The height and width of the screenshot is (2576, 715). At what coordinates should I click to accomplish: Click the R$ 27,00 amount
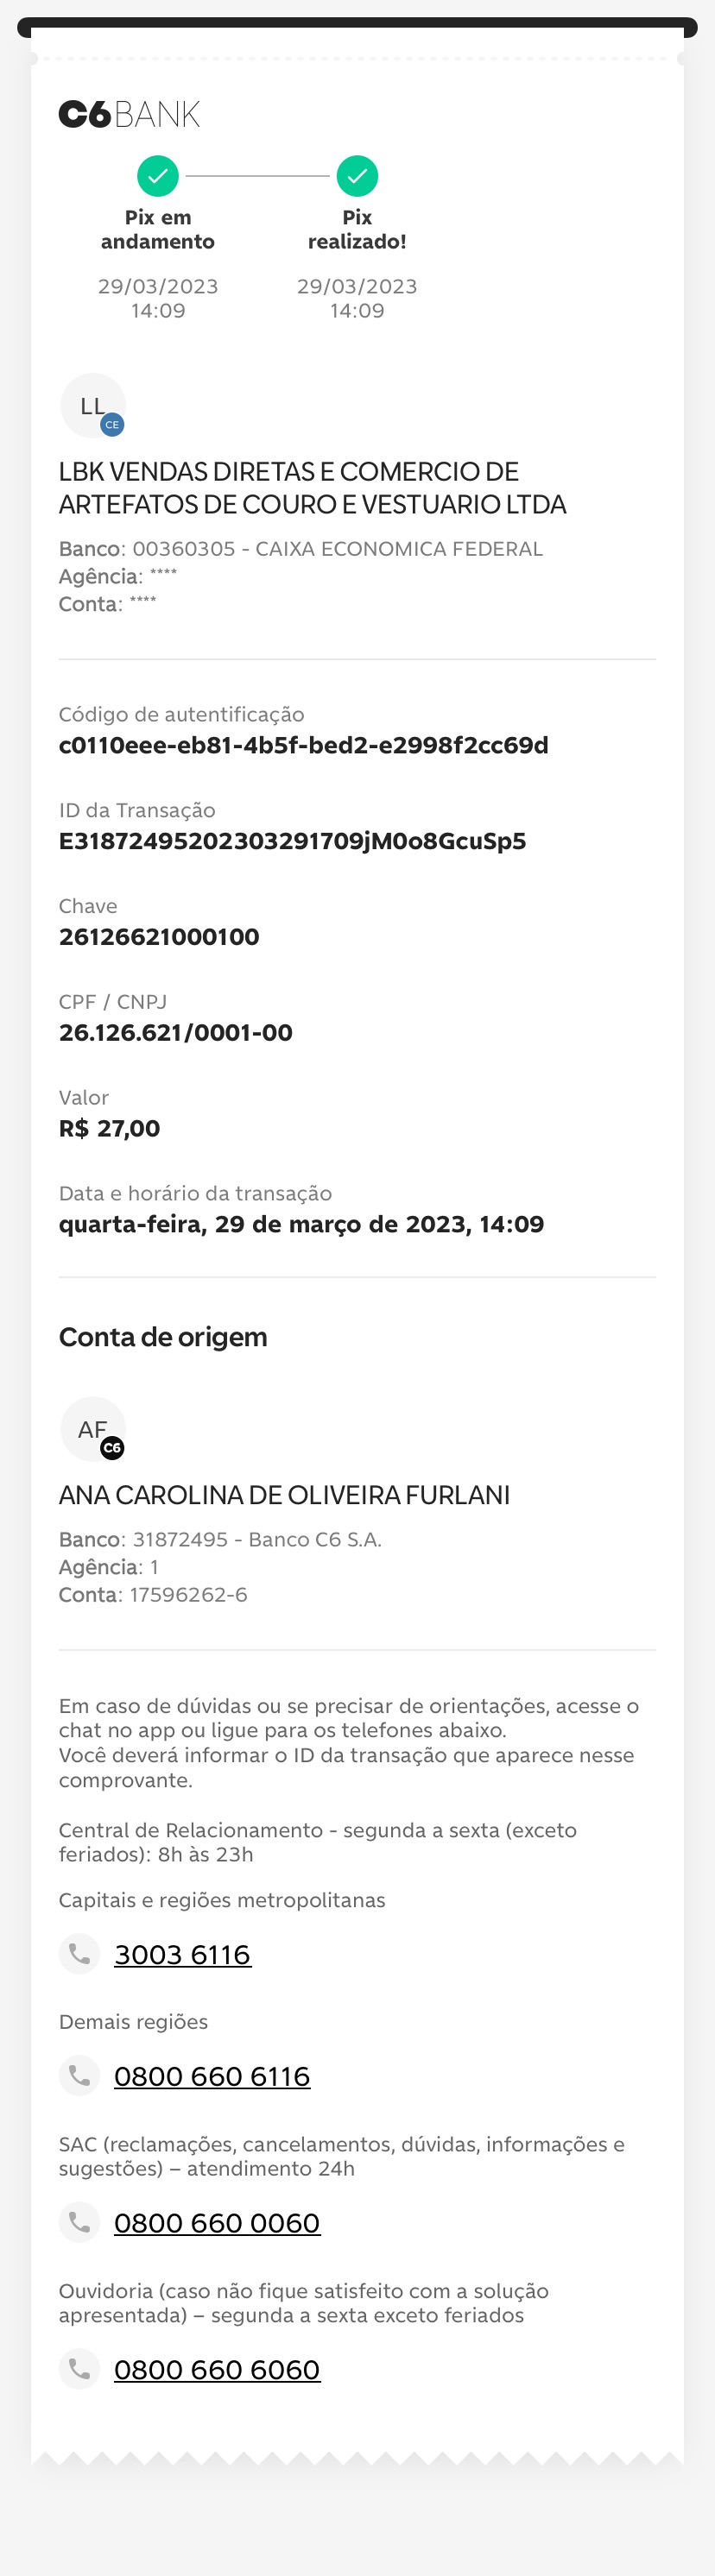[x=109, y=1129]
